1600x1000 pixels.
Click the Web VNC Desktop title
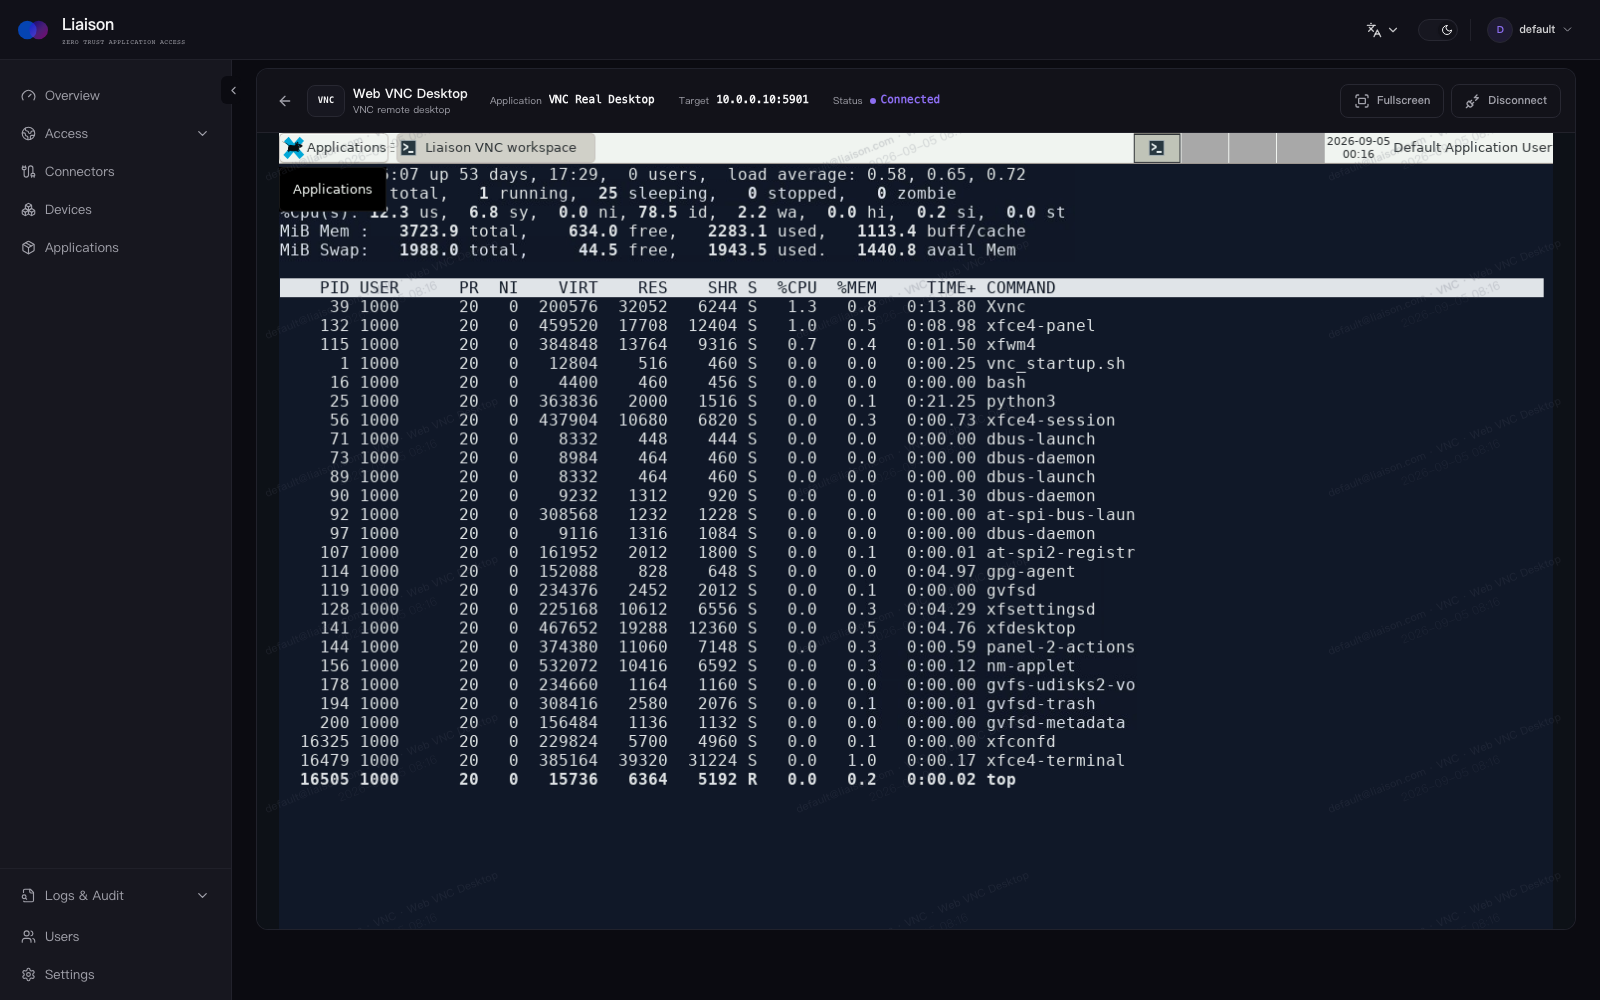tap(410, 93)
